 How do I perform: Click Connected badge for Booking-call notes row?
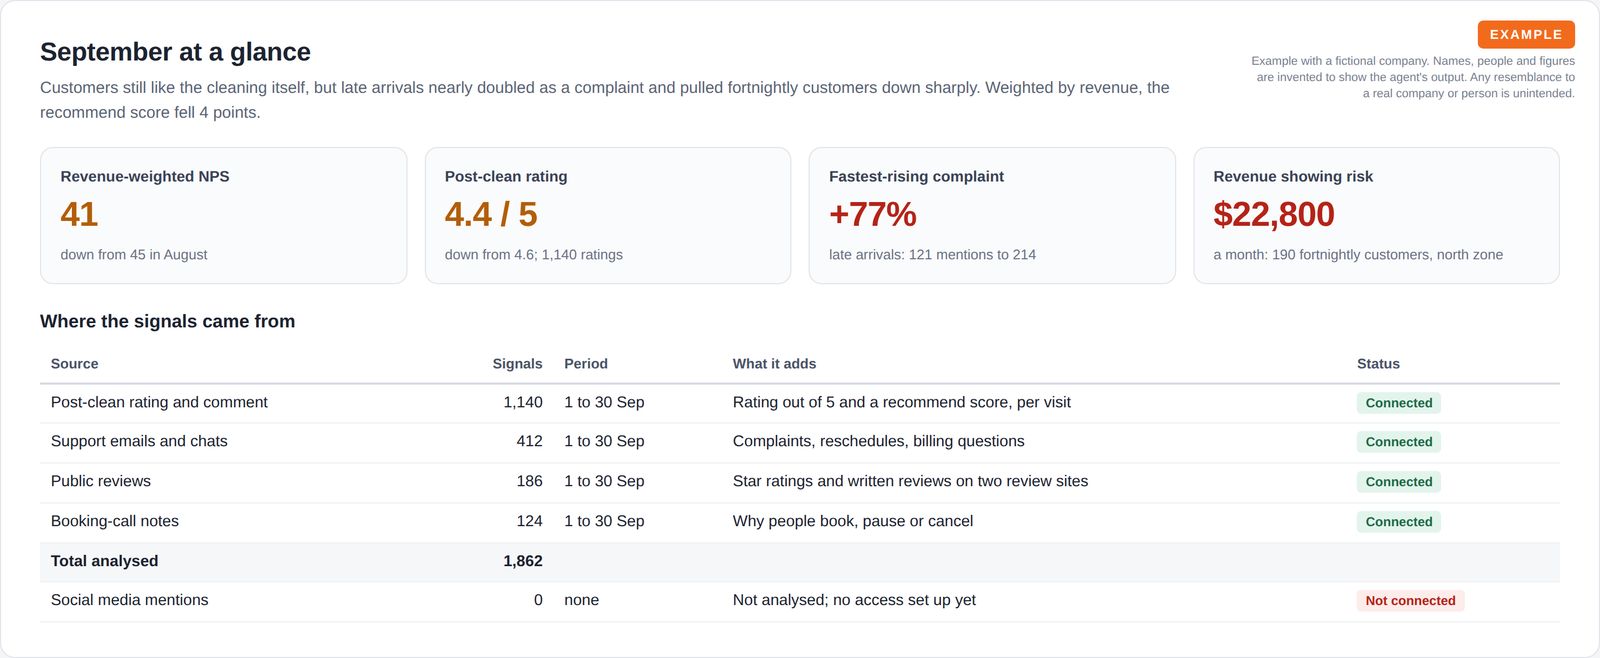click(x=1399, y=522)
